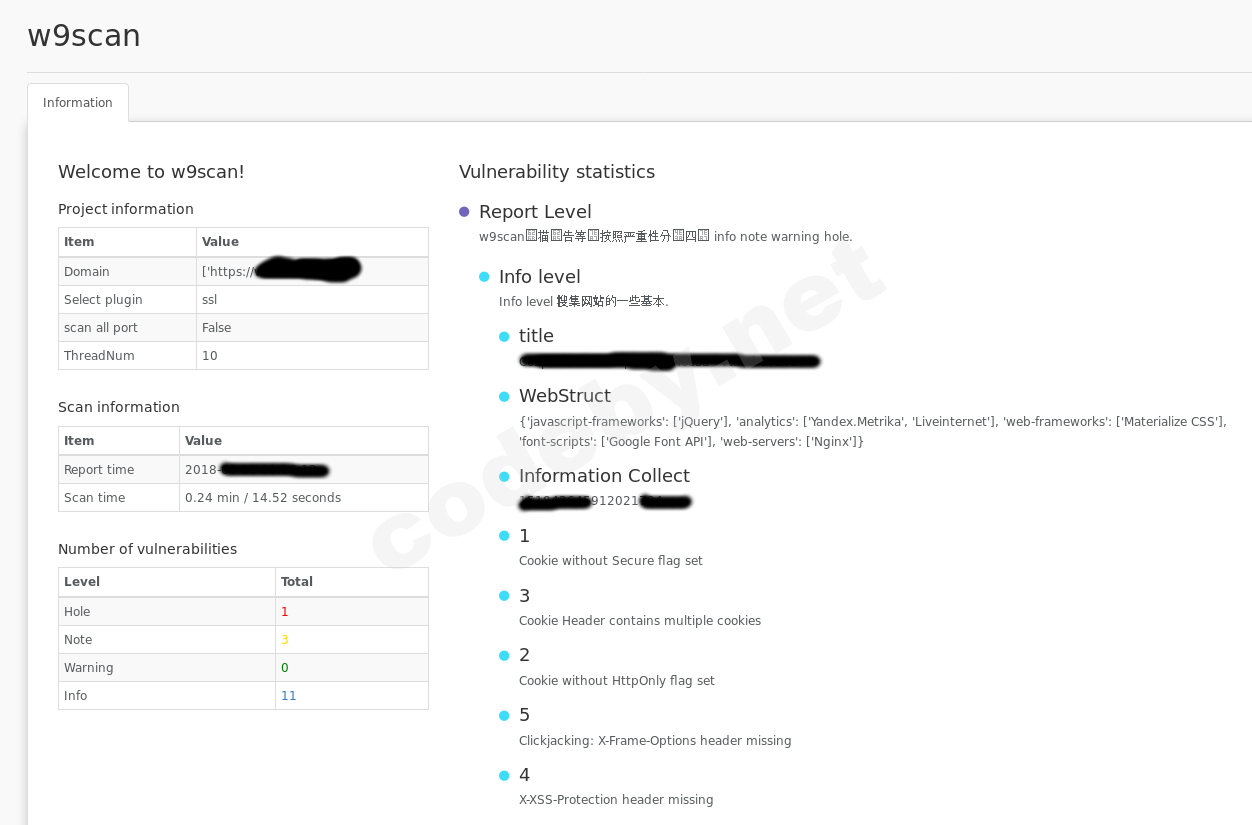Click the 'False' value cell

tap(312, 328)
